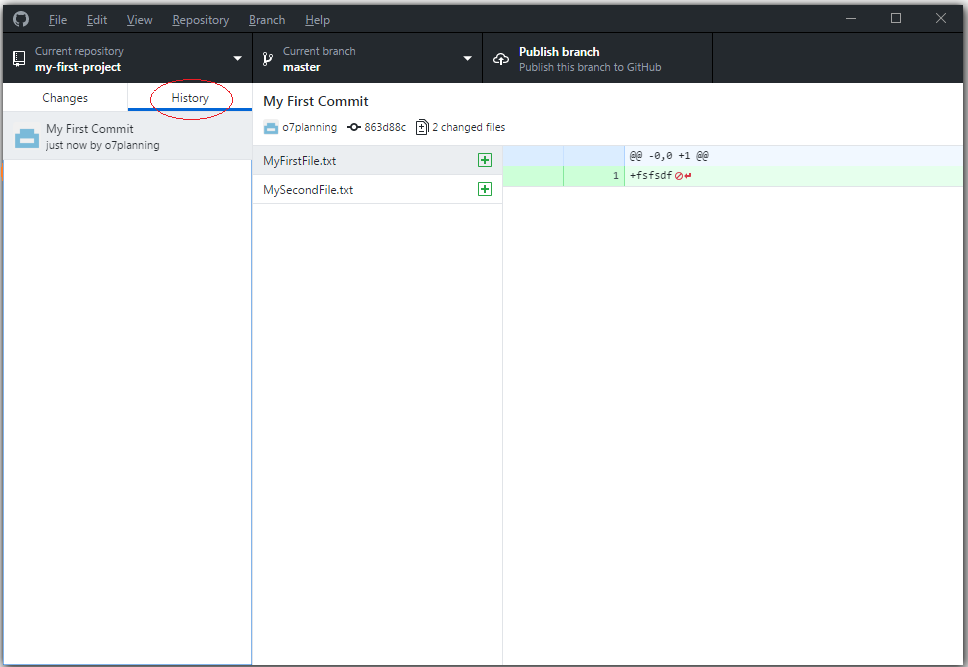Viewport: 968px width, 667px height.
Task: Click line number 1 in the diff gutter
Action: pos(615,176)
